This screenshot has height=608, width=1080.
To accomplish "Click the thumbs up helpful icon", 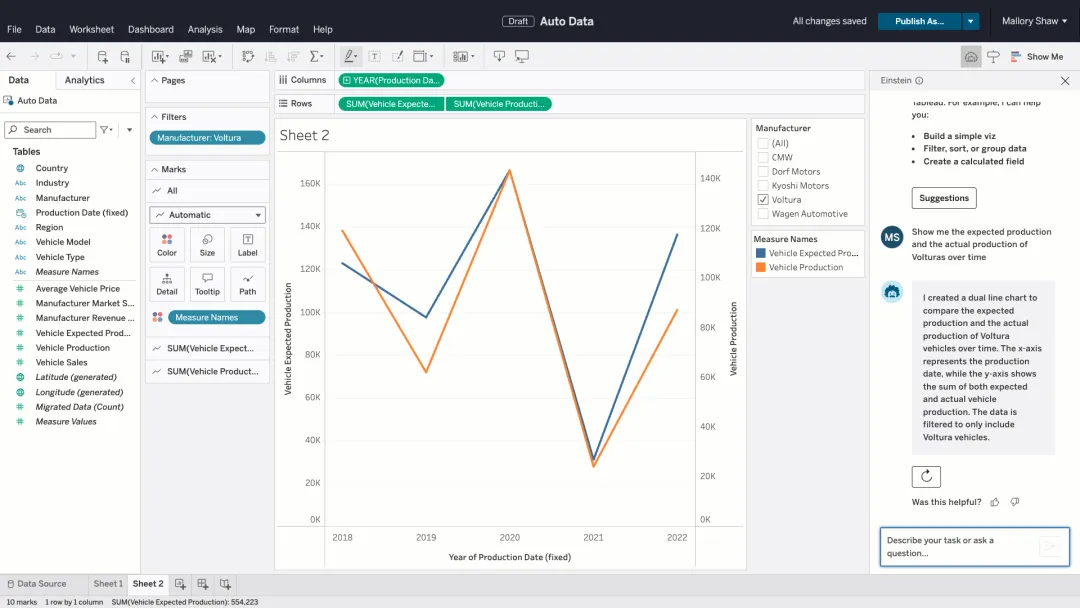I will click(x=995, y=502).
